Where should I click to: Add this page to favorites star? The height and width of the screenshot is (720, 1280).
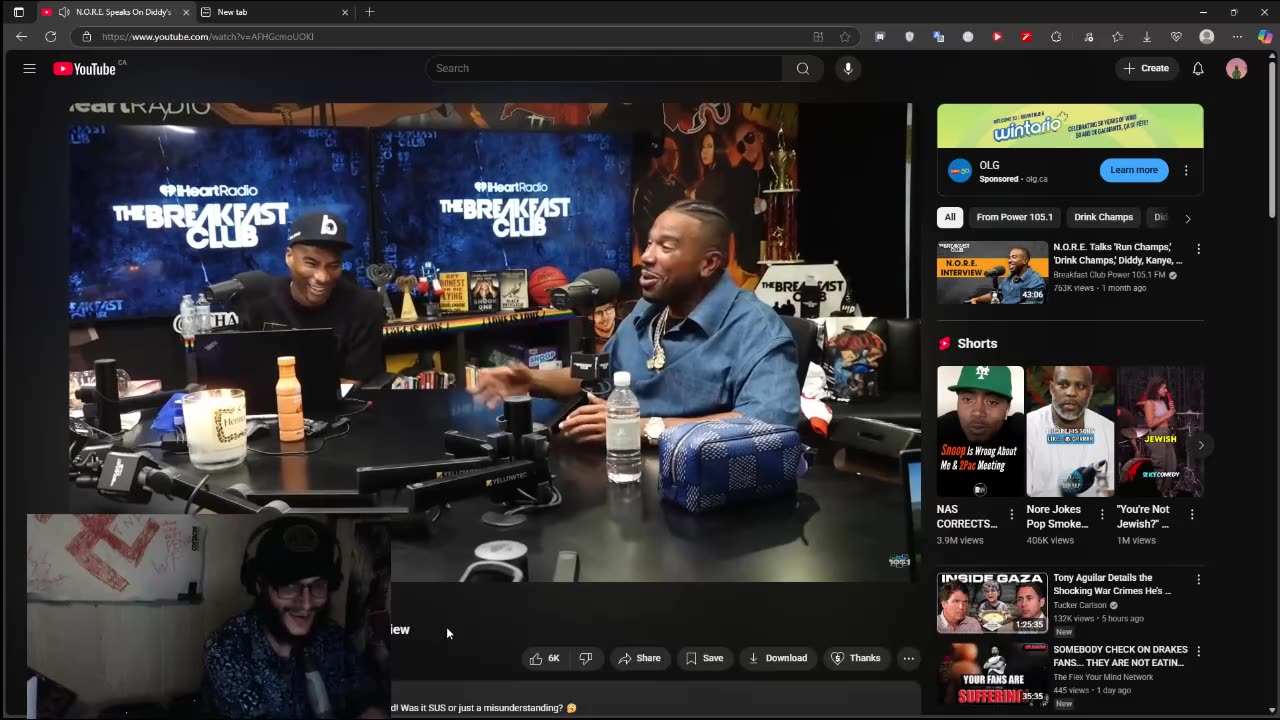845,36
